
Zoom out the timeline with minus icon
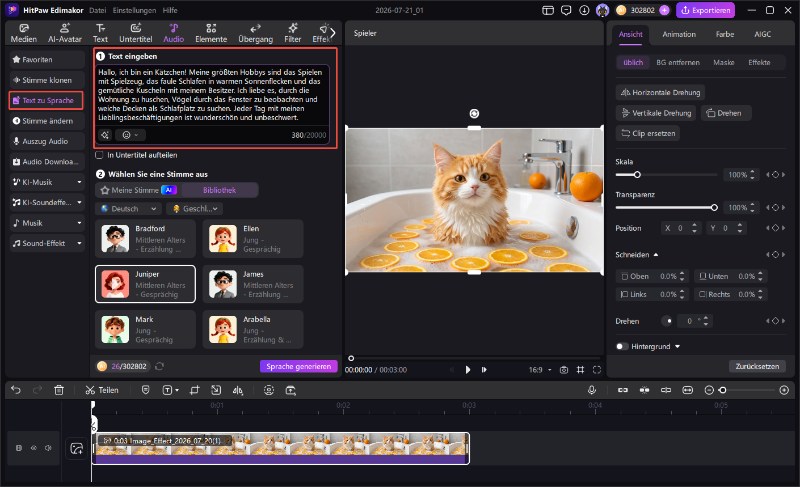(x=709, y=390)
